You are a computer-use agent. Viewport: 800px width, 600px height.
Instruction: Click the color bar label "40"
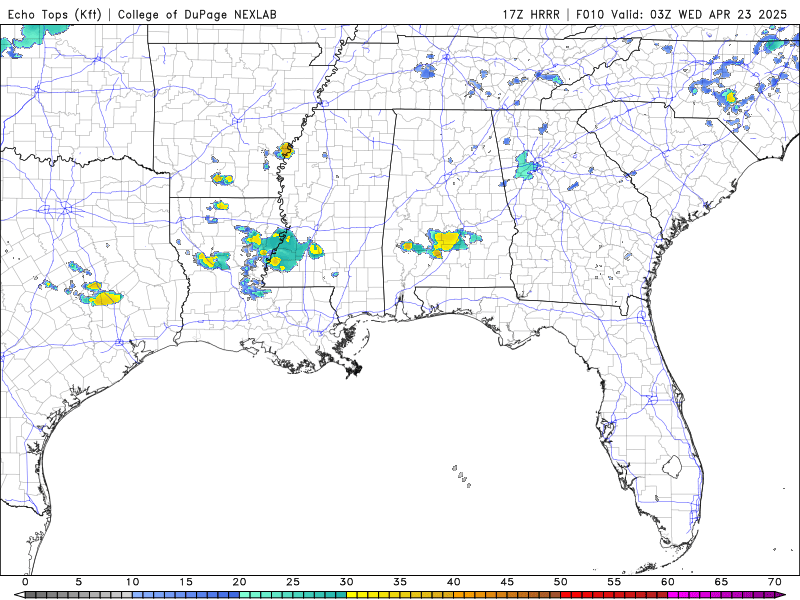(x=454, y=582)
